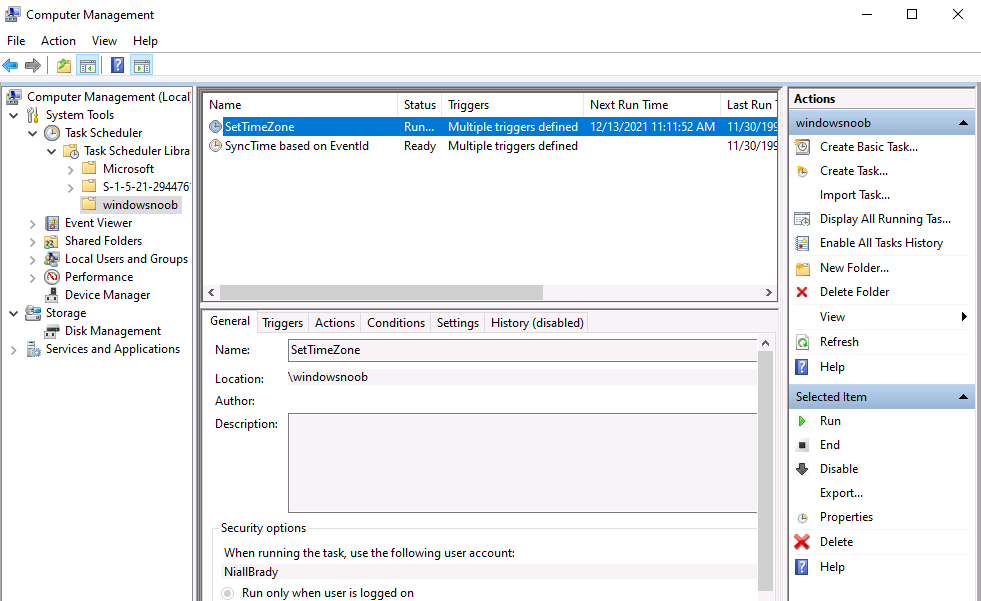Select 'Run only when user is logged on'

point(228,593)
